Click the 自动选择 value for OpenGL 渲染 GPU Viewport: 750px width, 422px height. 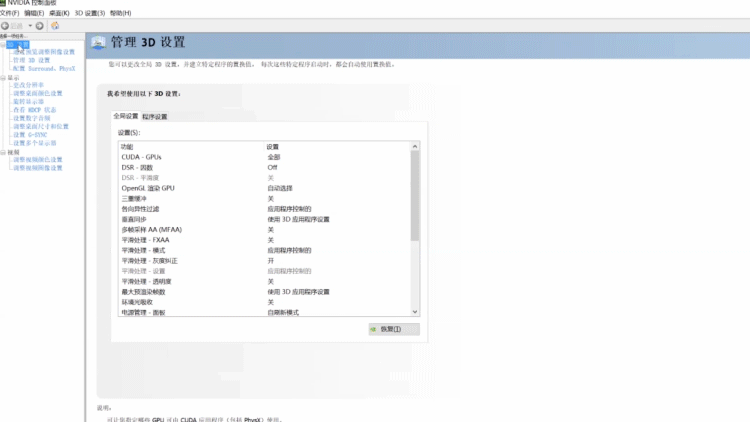tap(280, 188)
